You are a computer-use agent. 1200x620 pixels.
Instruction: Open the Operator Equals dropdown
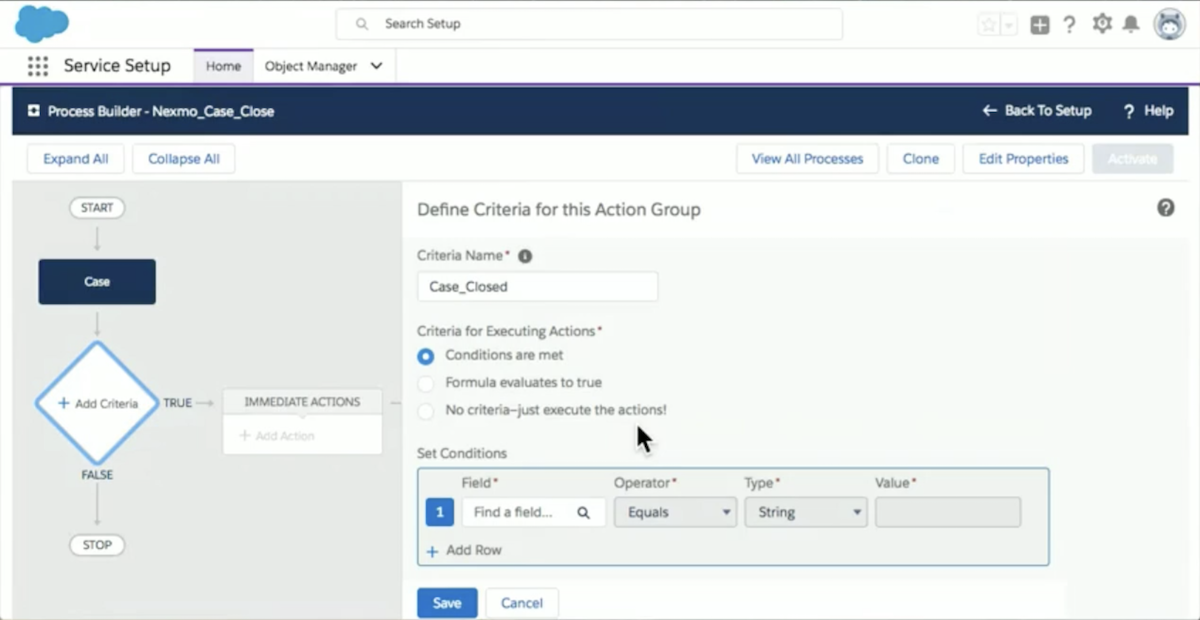coord(675,512)
